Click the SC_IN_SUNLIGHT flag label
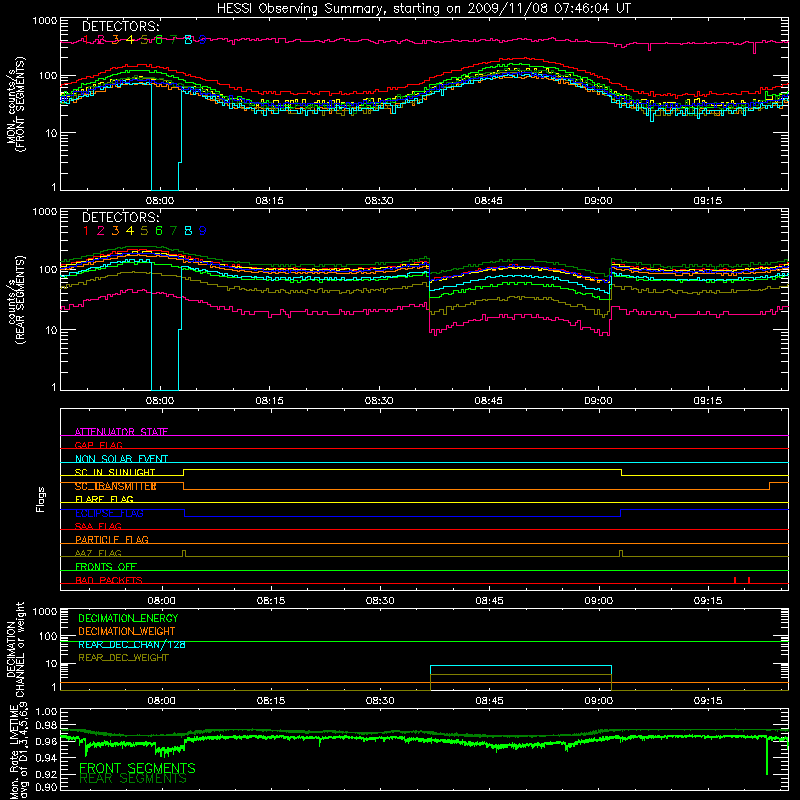The image size is (800, 800). [x=115, y=472]
